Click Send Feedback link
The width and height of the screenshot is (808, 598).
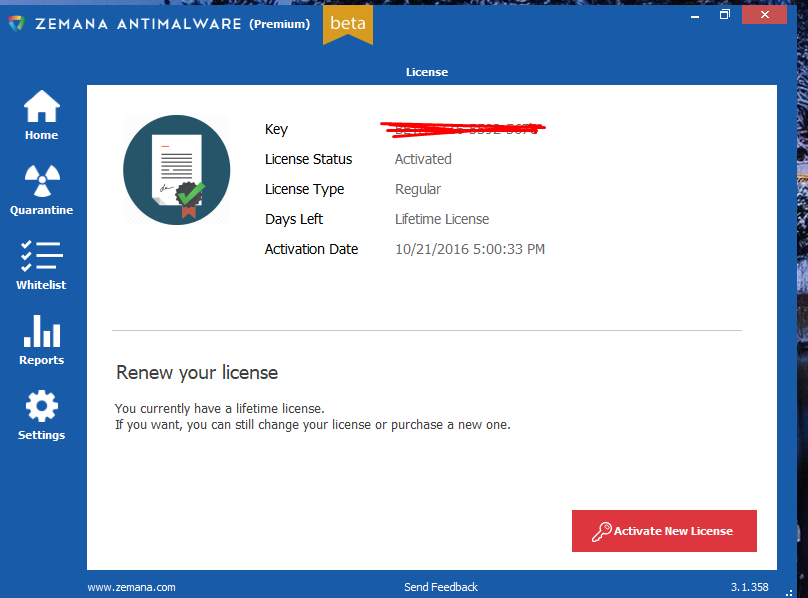[x=441, y=587]
